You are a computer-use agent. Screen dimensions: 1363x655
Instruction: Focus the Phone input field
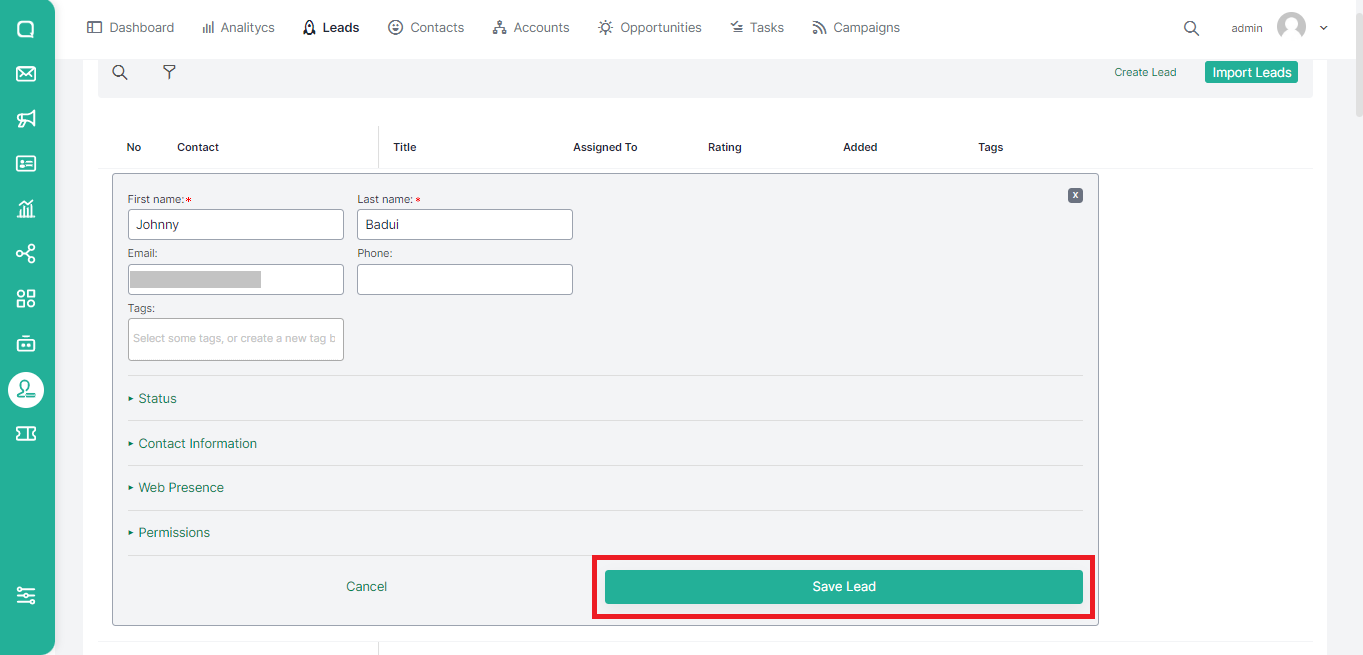pyautogui.click(x=465, y=280)
